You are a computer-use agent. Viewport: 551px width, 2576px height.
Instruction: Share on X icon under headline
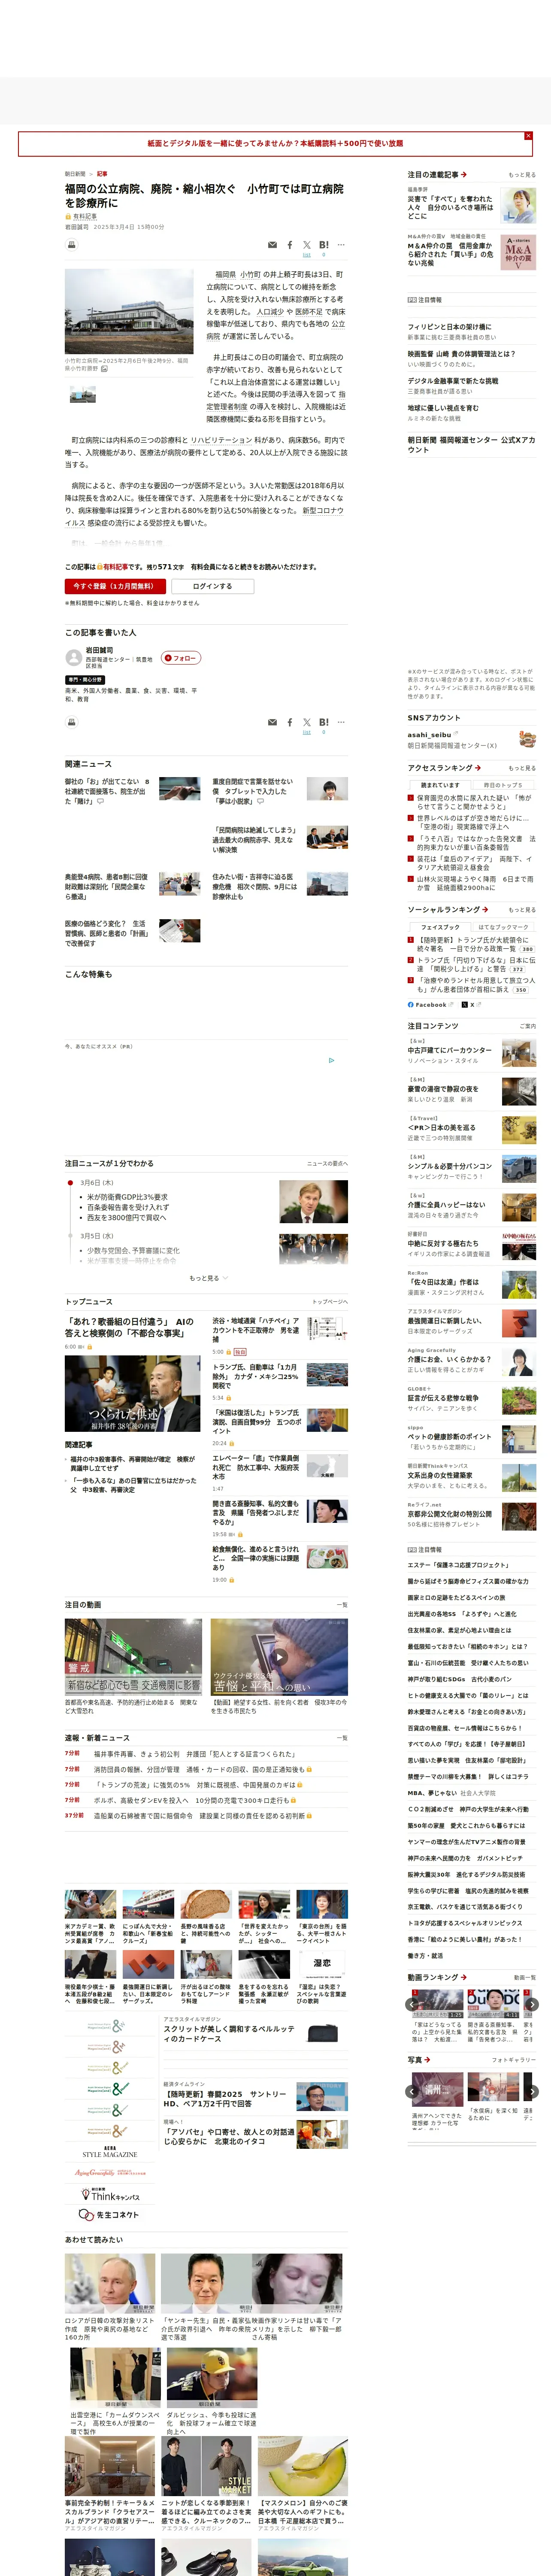pos(307,245)
